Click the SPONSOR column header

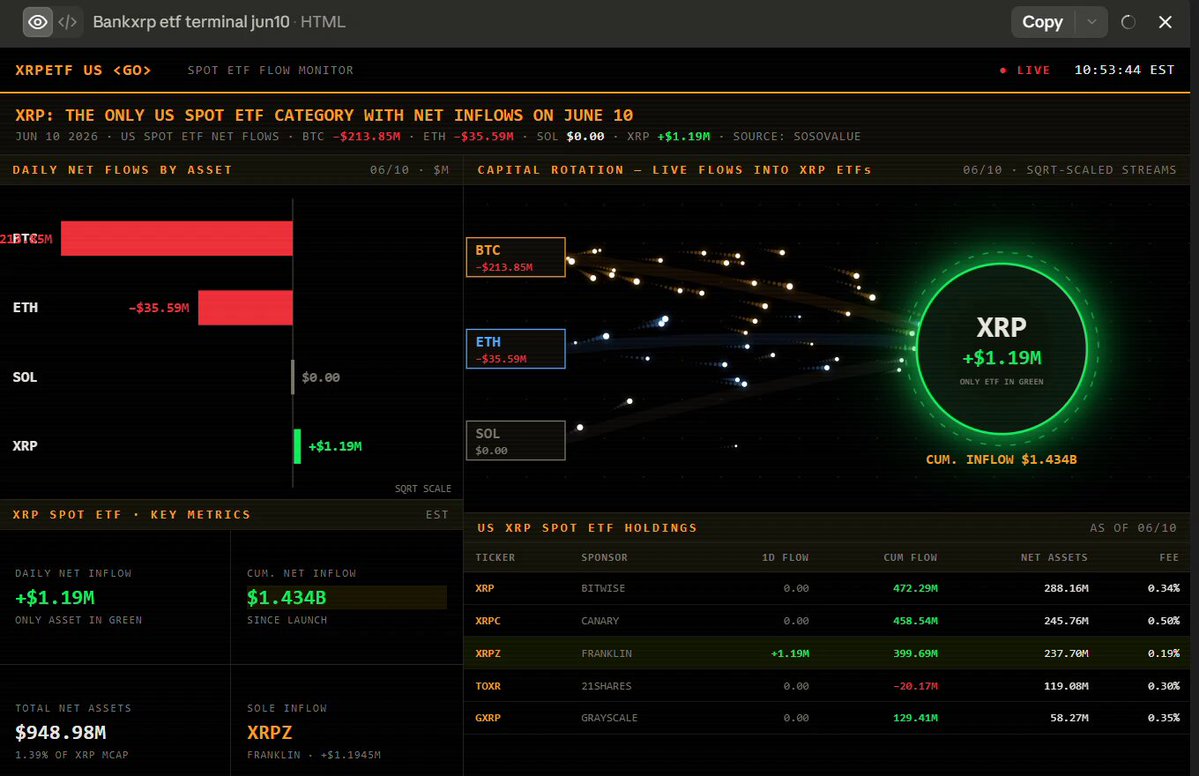[604, 557]
